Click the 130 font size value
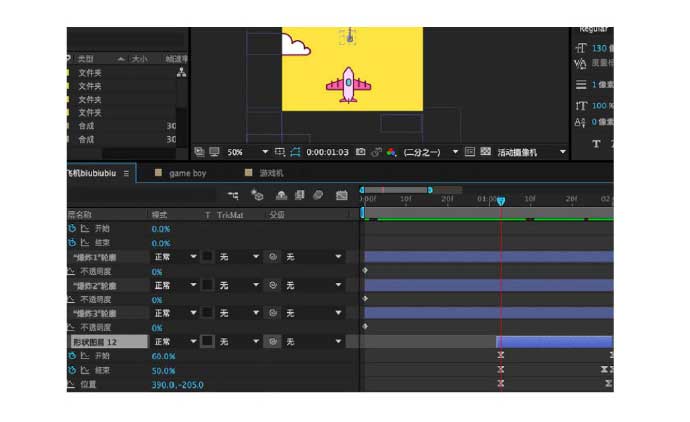The width and height of the screenshot is (690, 422). coord(599,48)
